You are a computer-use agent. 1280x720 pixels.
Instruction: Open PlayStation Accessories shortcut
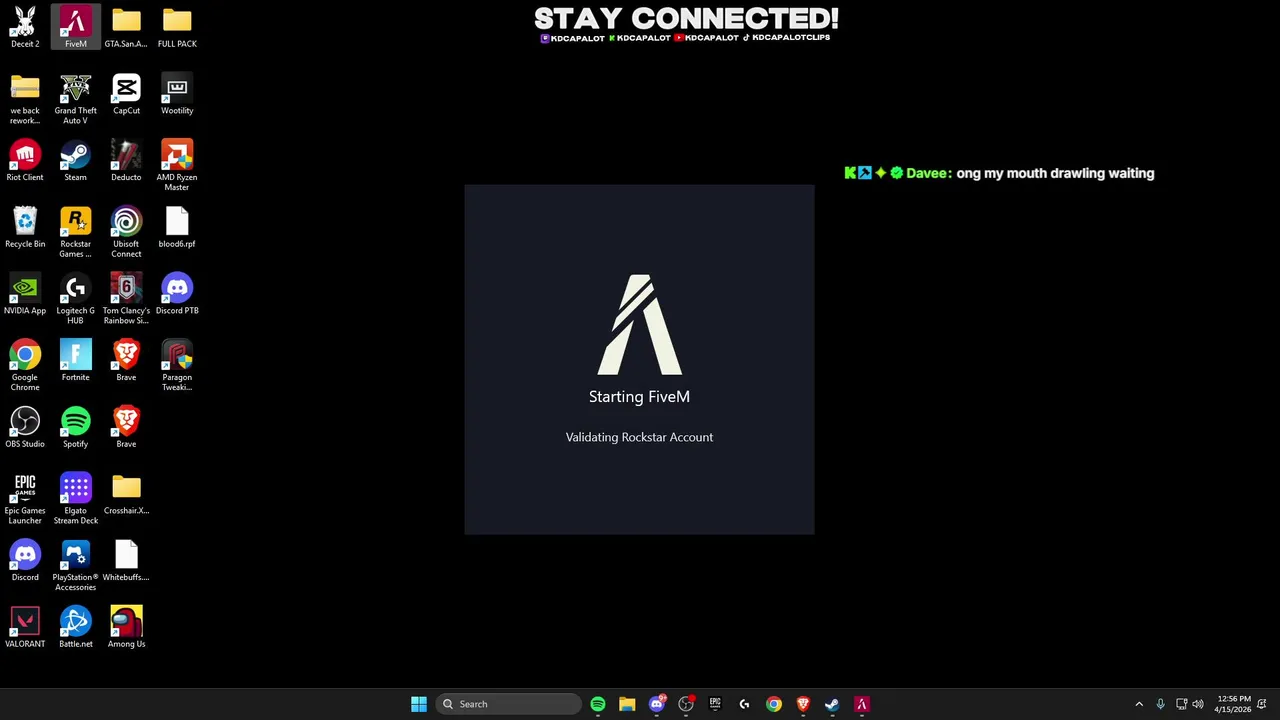coord(75,566)
